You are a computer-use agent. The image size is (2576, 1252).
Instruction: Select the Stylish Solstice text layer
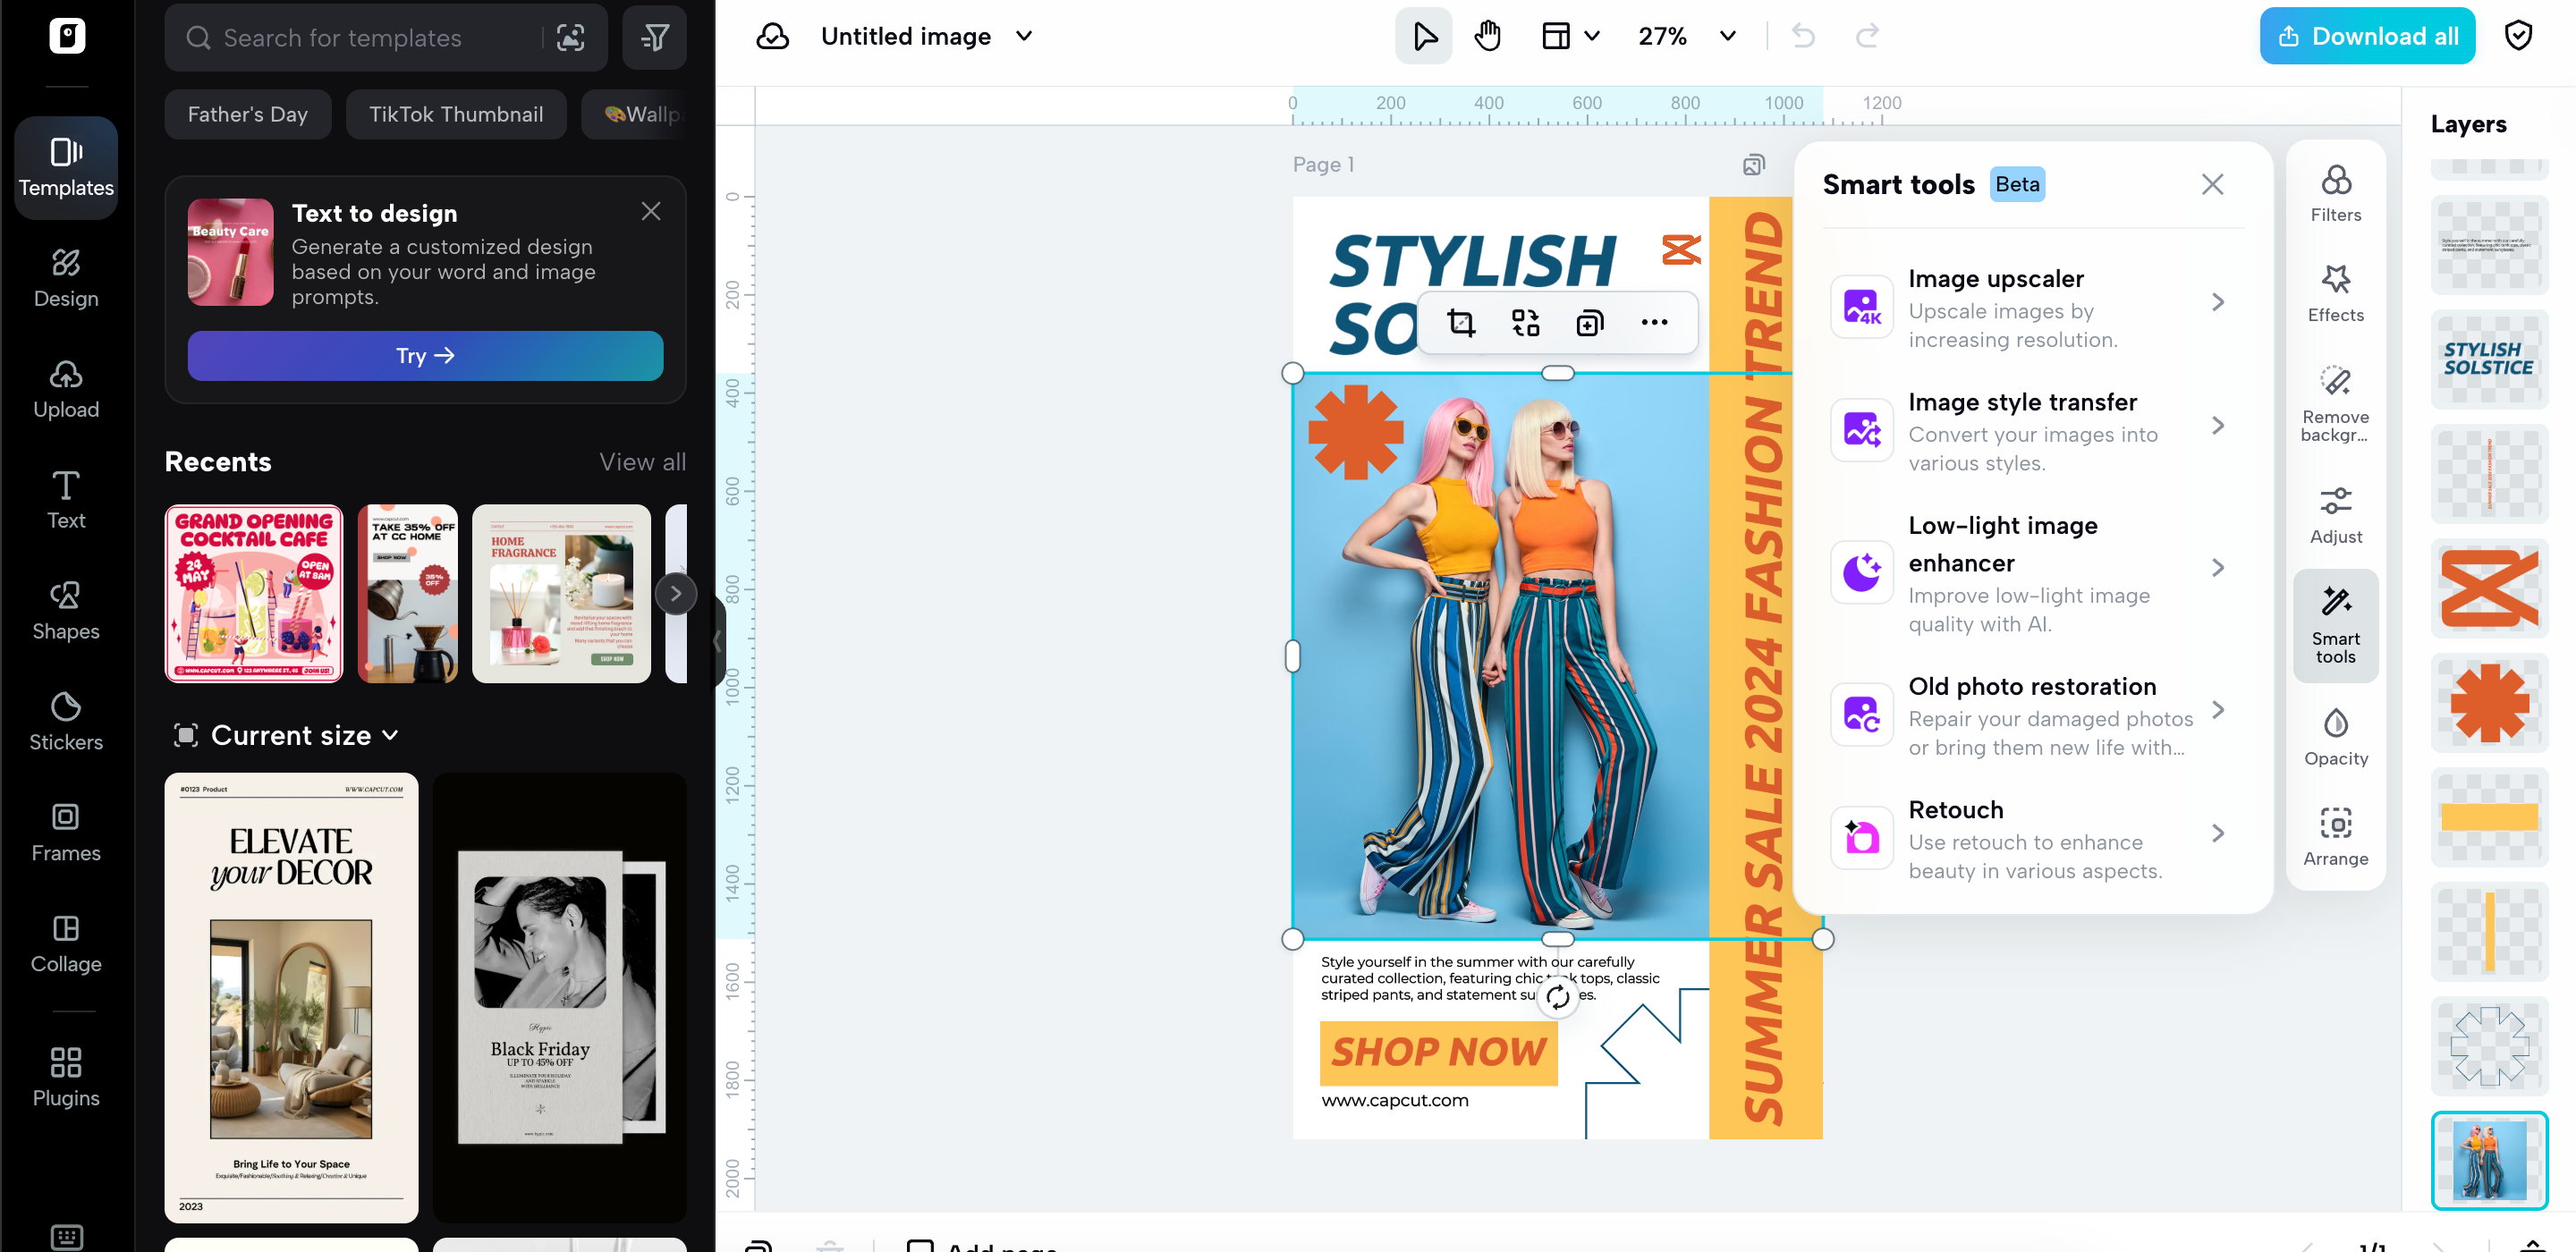[2488, 358]
